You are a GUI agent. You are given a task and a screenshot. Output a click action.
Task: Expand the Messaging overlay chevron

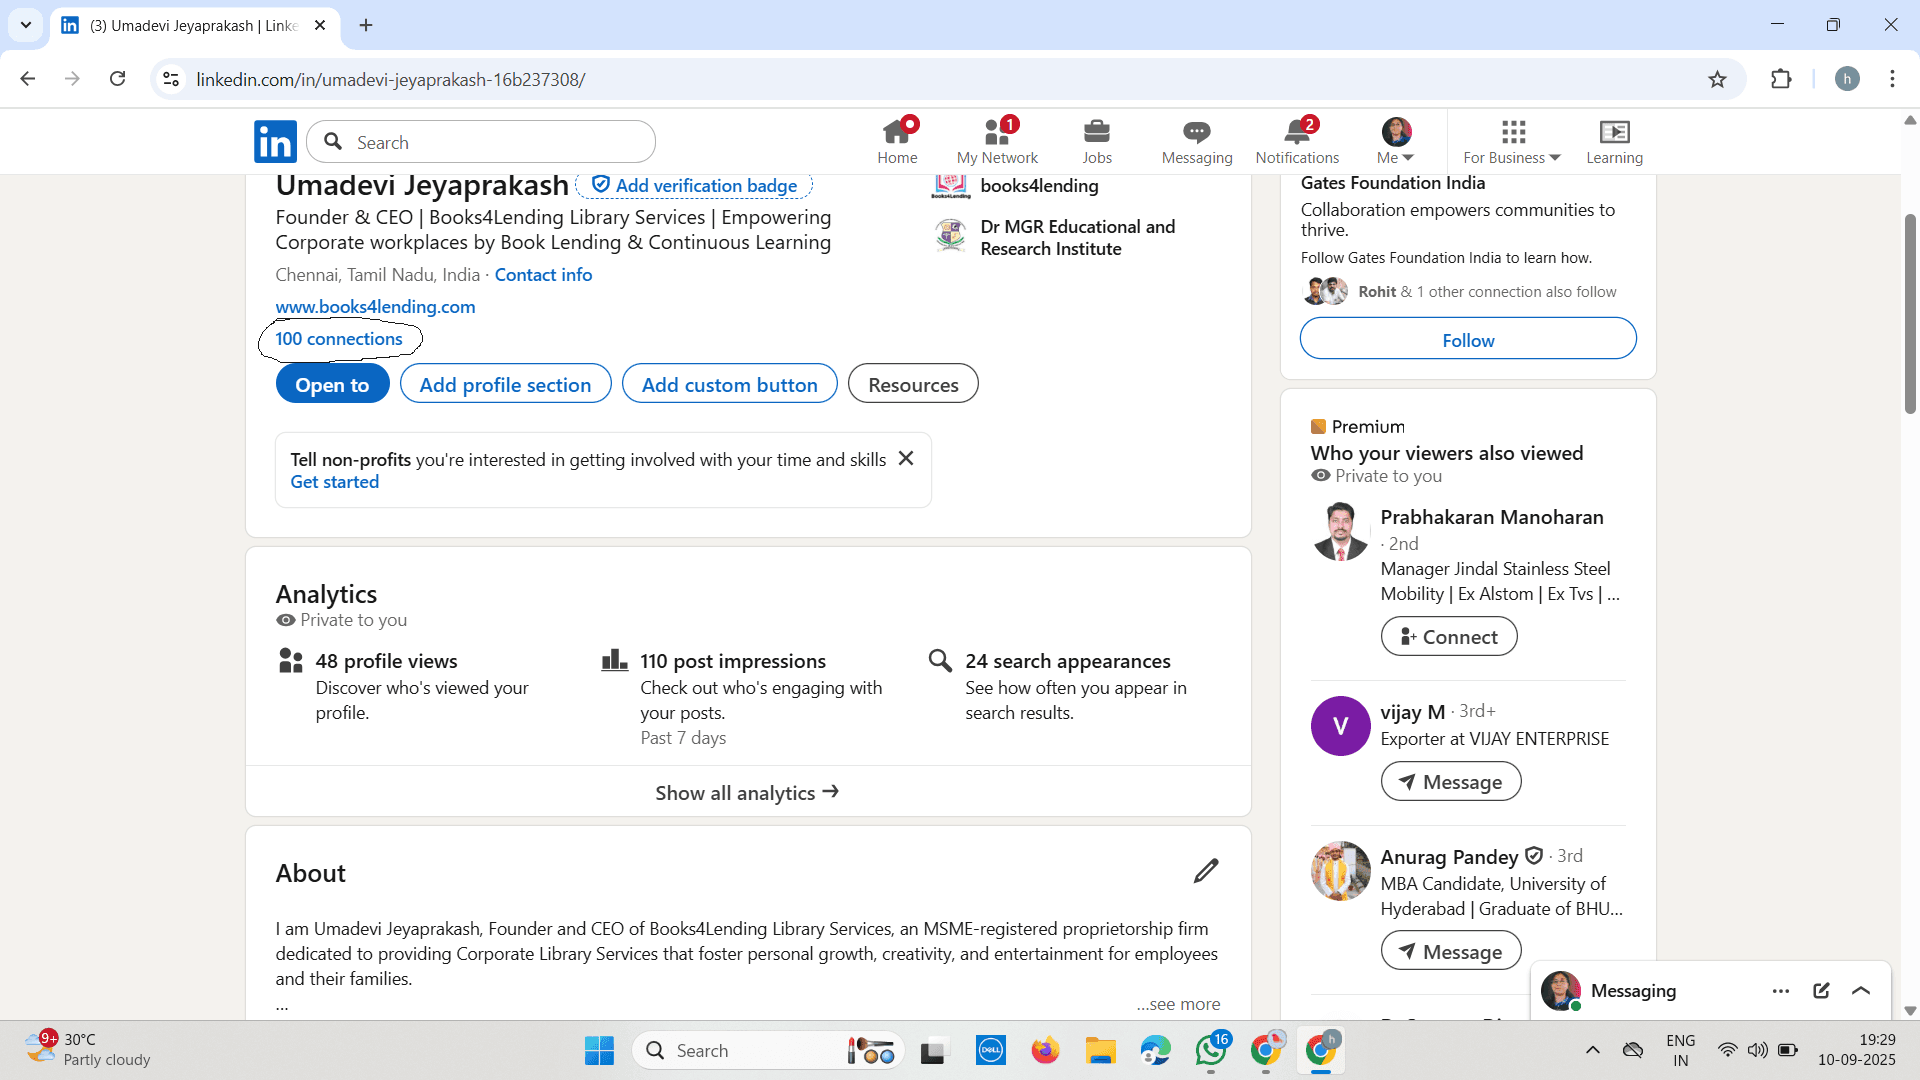pyautogui.click(x=1861, y=991)
